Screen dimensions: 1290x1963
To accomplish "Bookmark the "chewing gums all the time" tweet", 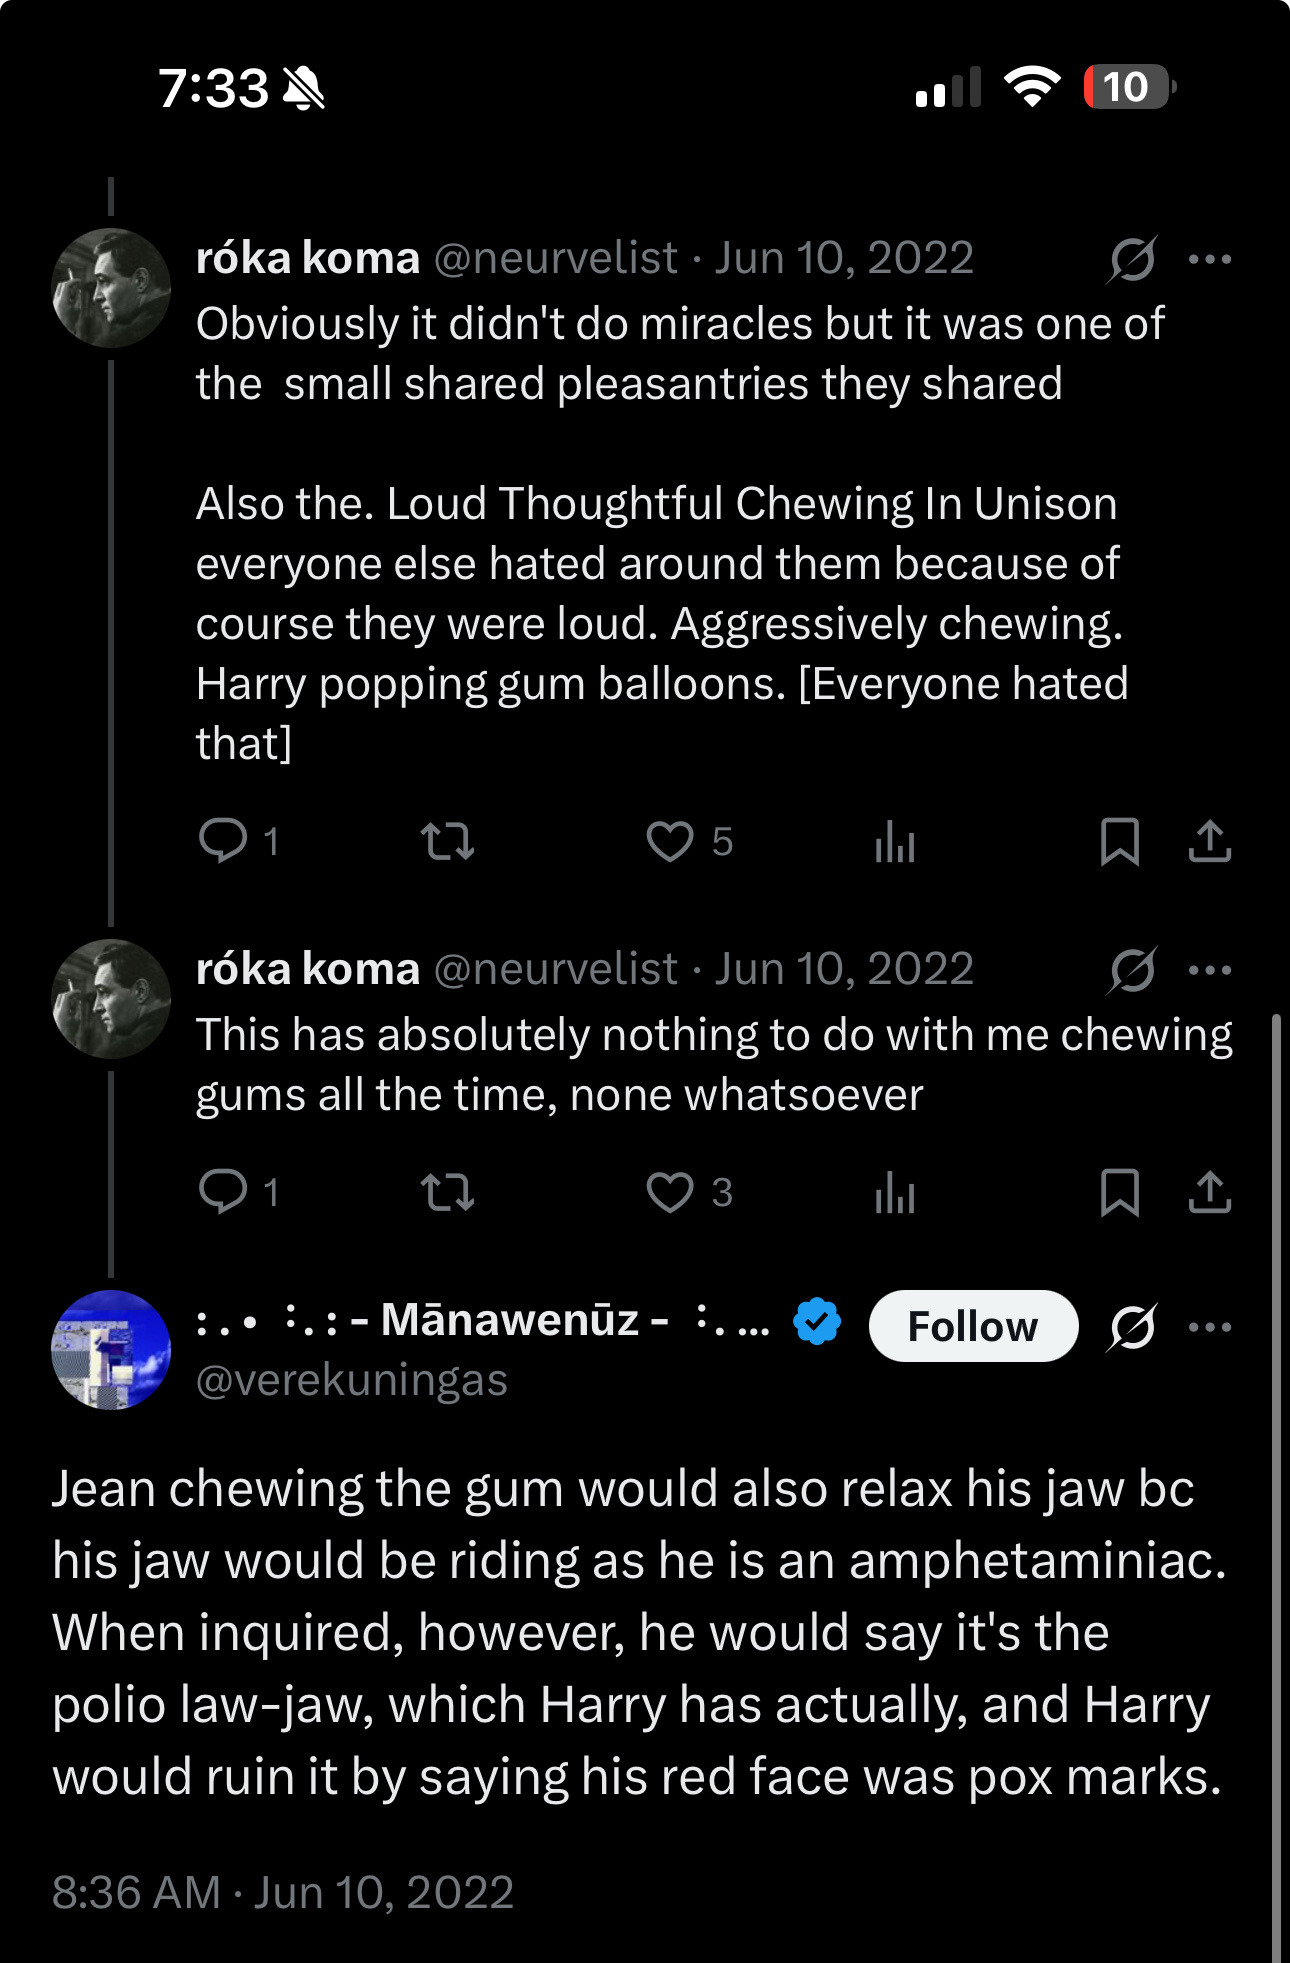I will 1119,1192.
